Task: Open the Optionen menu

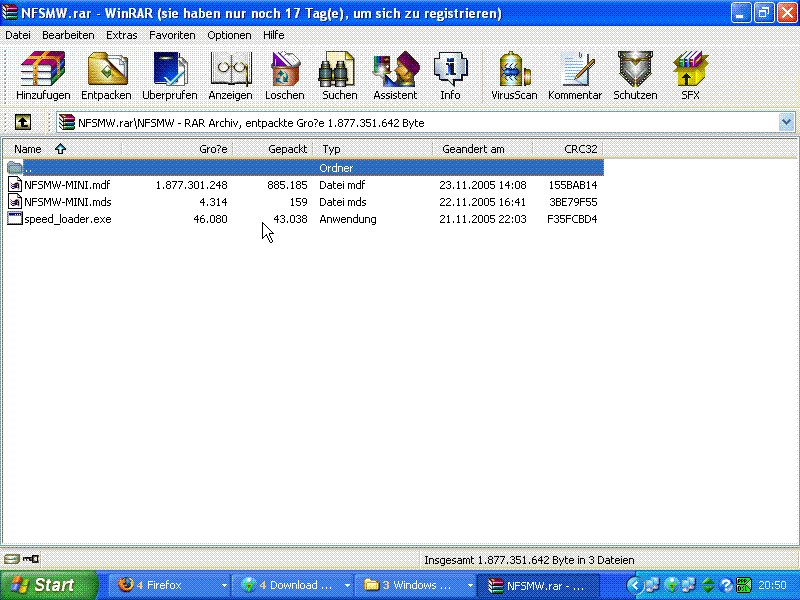Action: (229, 35)
